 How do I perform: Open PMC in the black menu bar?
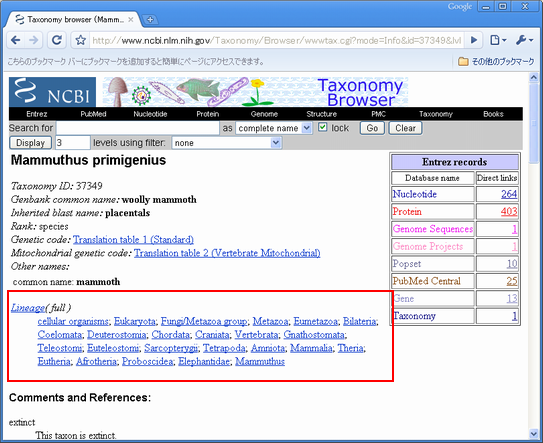tap(378, 114)
